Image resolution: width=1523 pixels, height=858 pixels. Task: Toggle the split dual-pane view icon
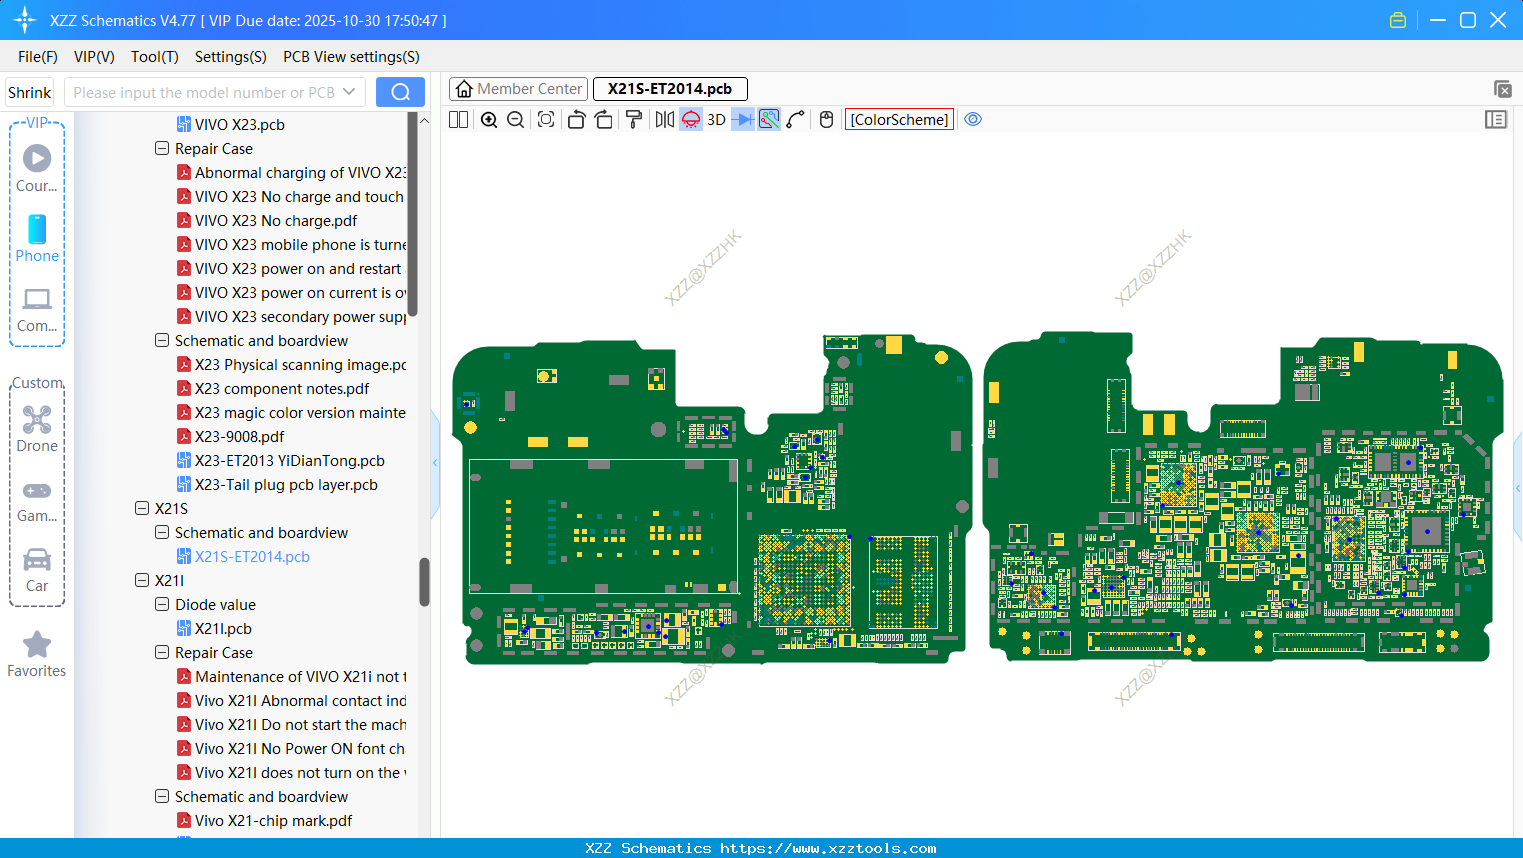[x=459, y=120]
